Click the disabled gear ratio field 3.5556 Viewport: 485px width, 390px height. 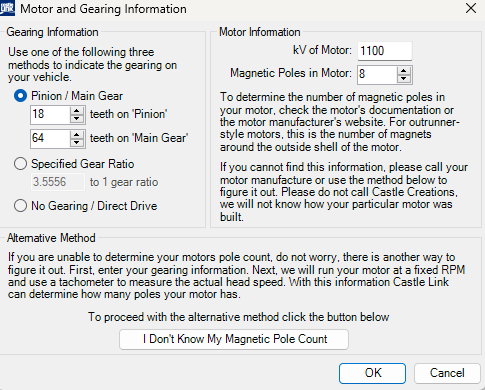click(x=58, y=182)
